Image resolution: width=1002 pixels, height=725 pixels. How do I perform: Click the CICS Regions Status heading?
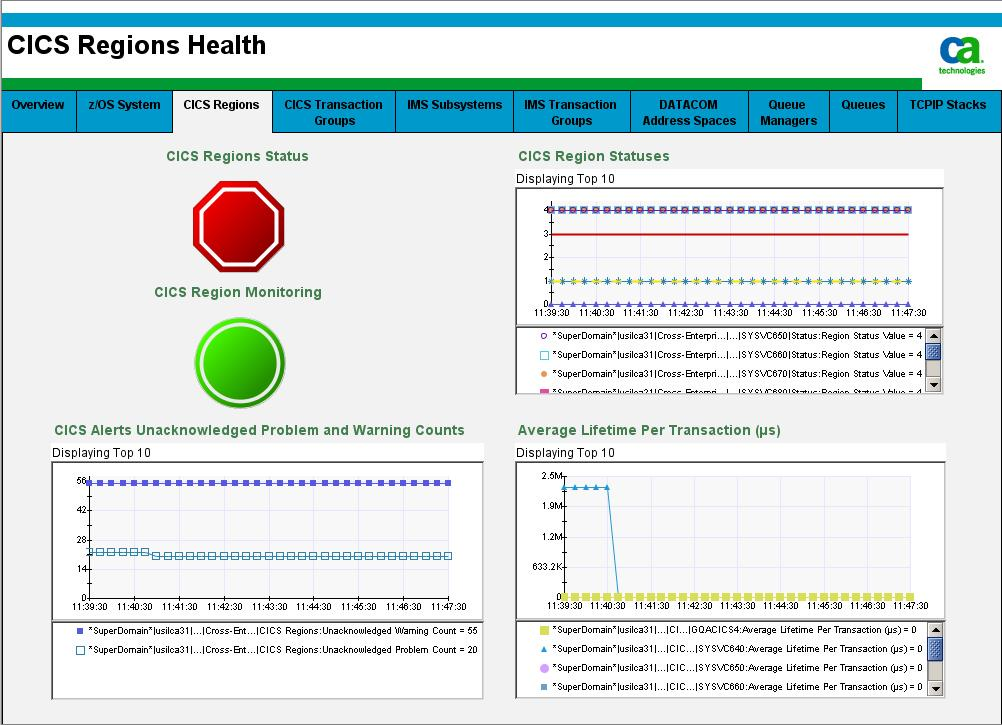click(x=237, y=156)
